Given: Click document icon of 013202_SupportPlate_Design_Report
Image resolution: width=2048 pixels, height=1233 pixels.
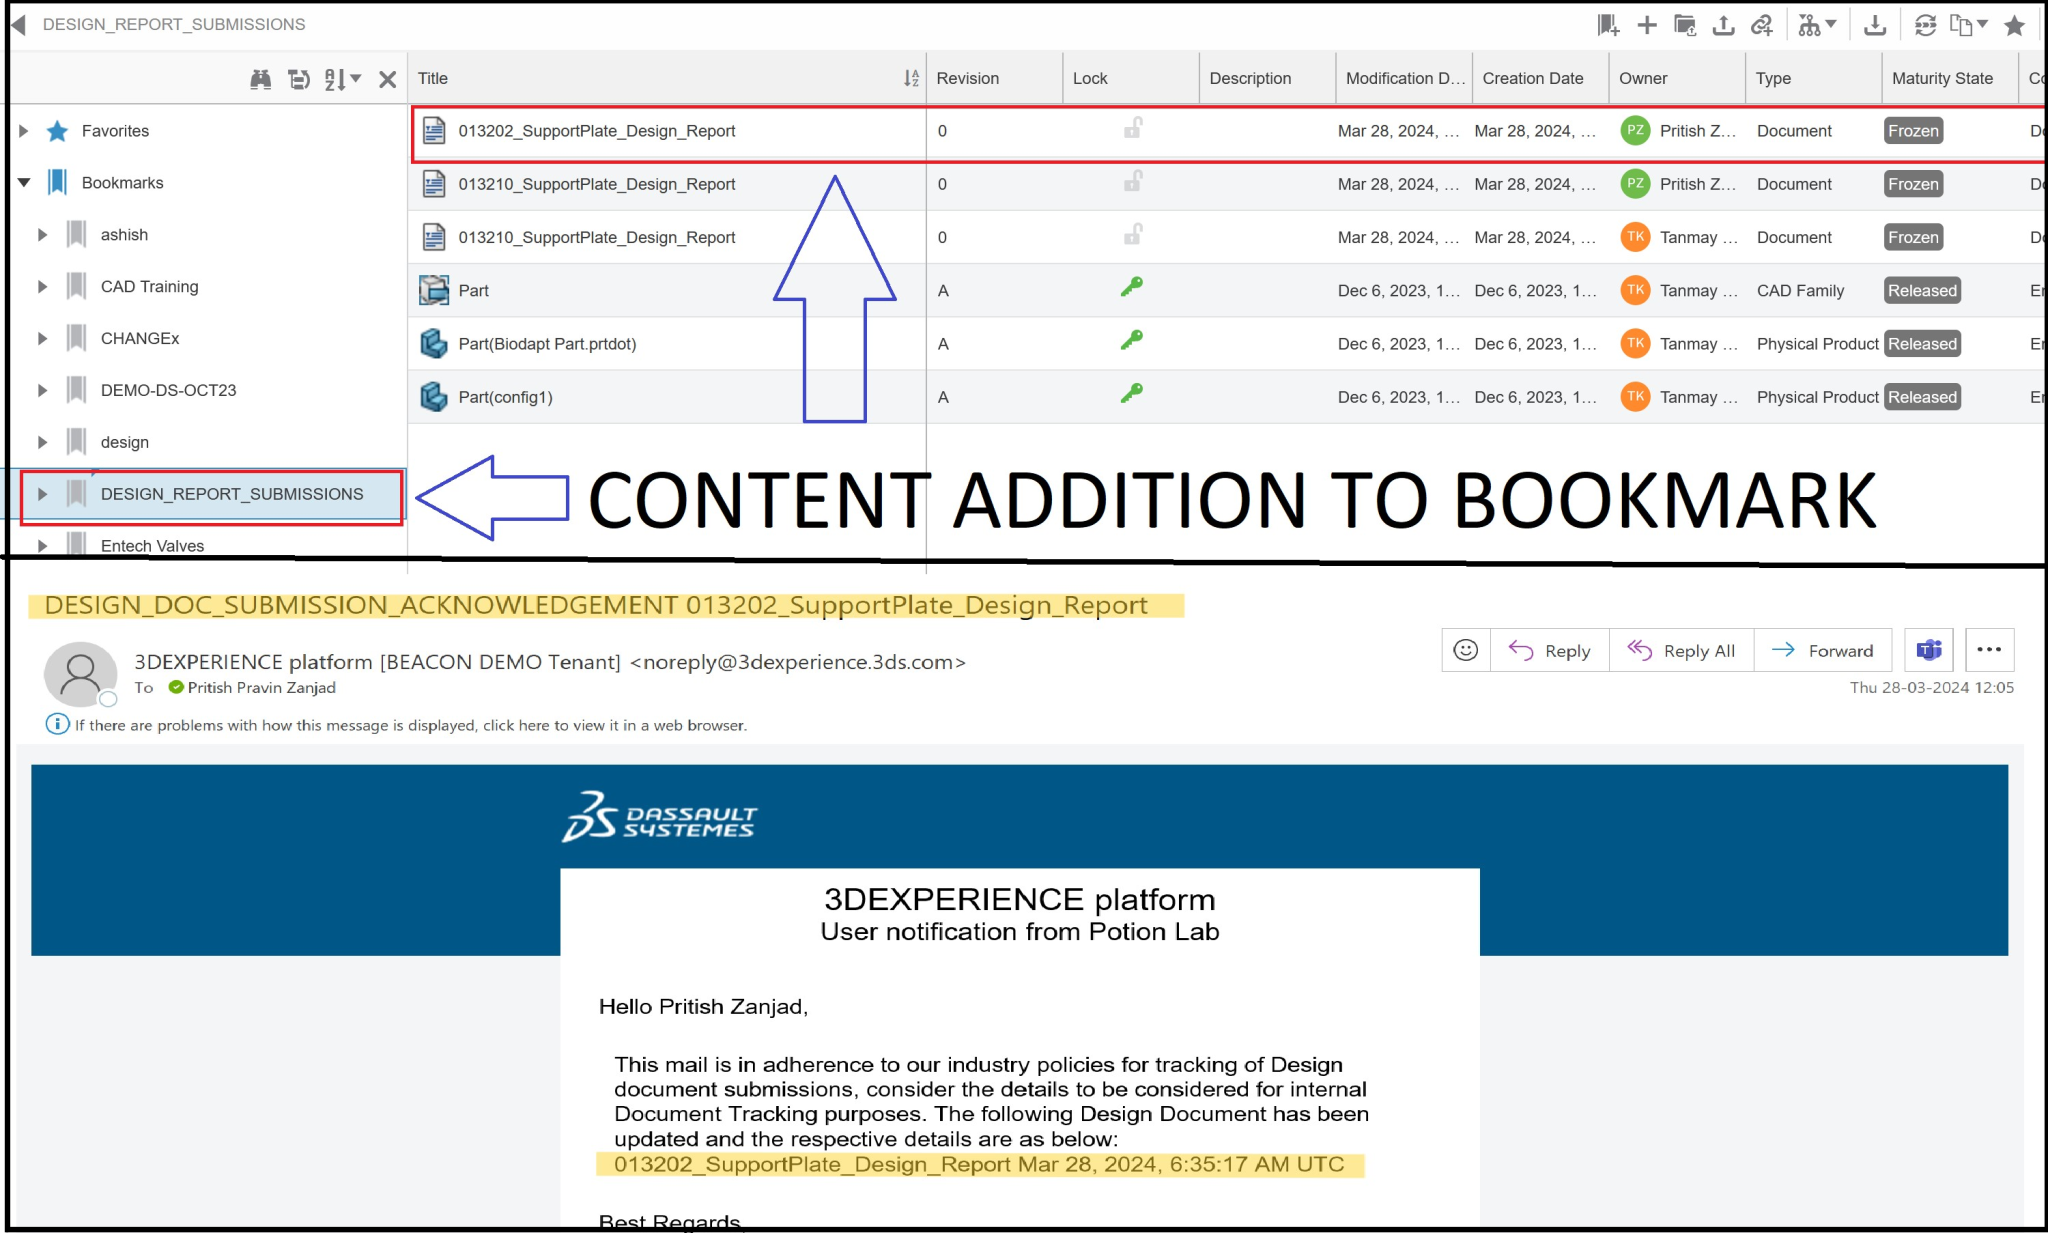Looking at the screenshot, I should [434, 131].
